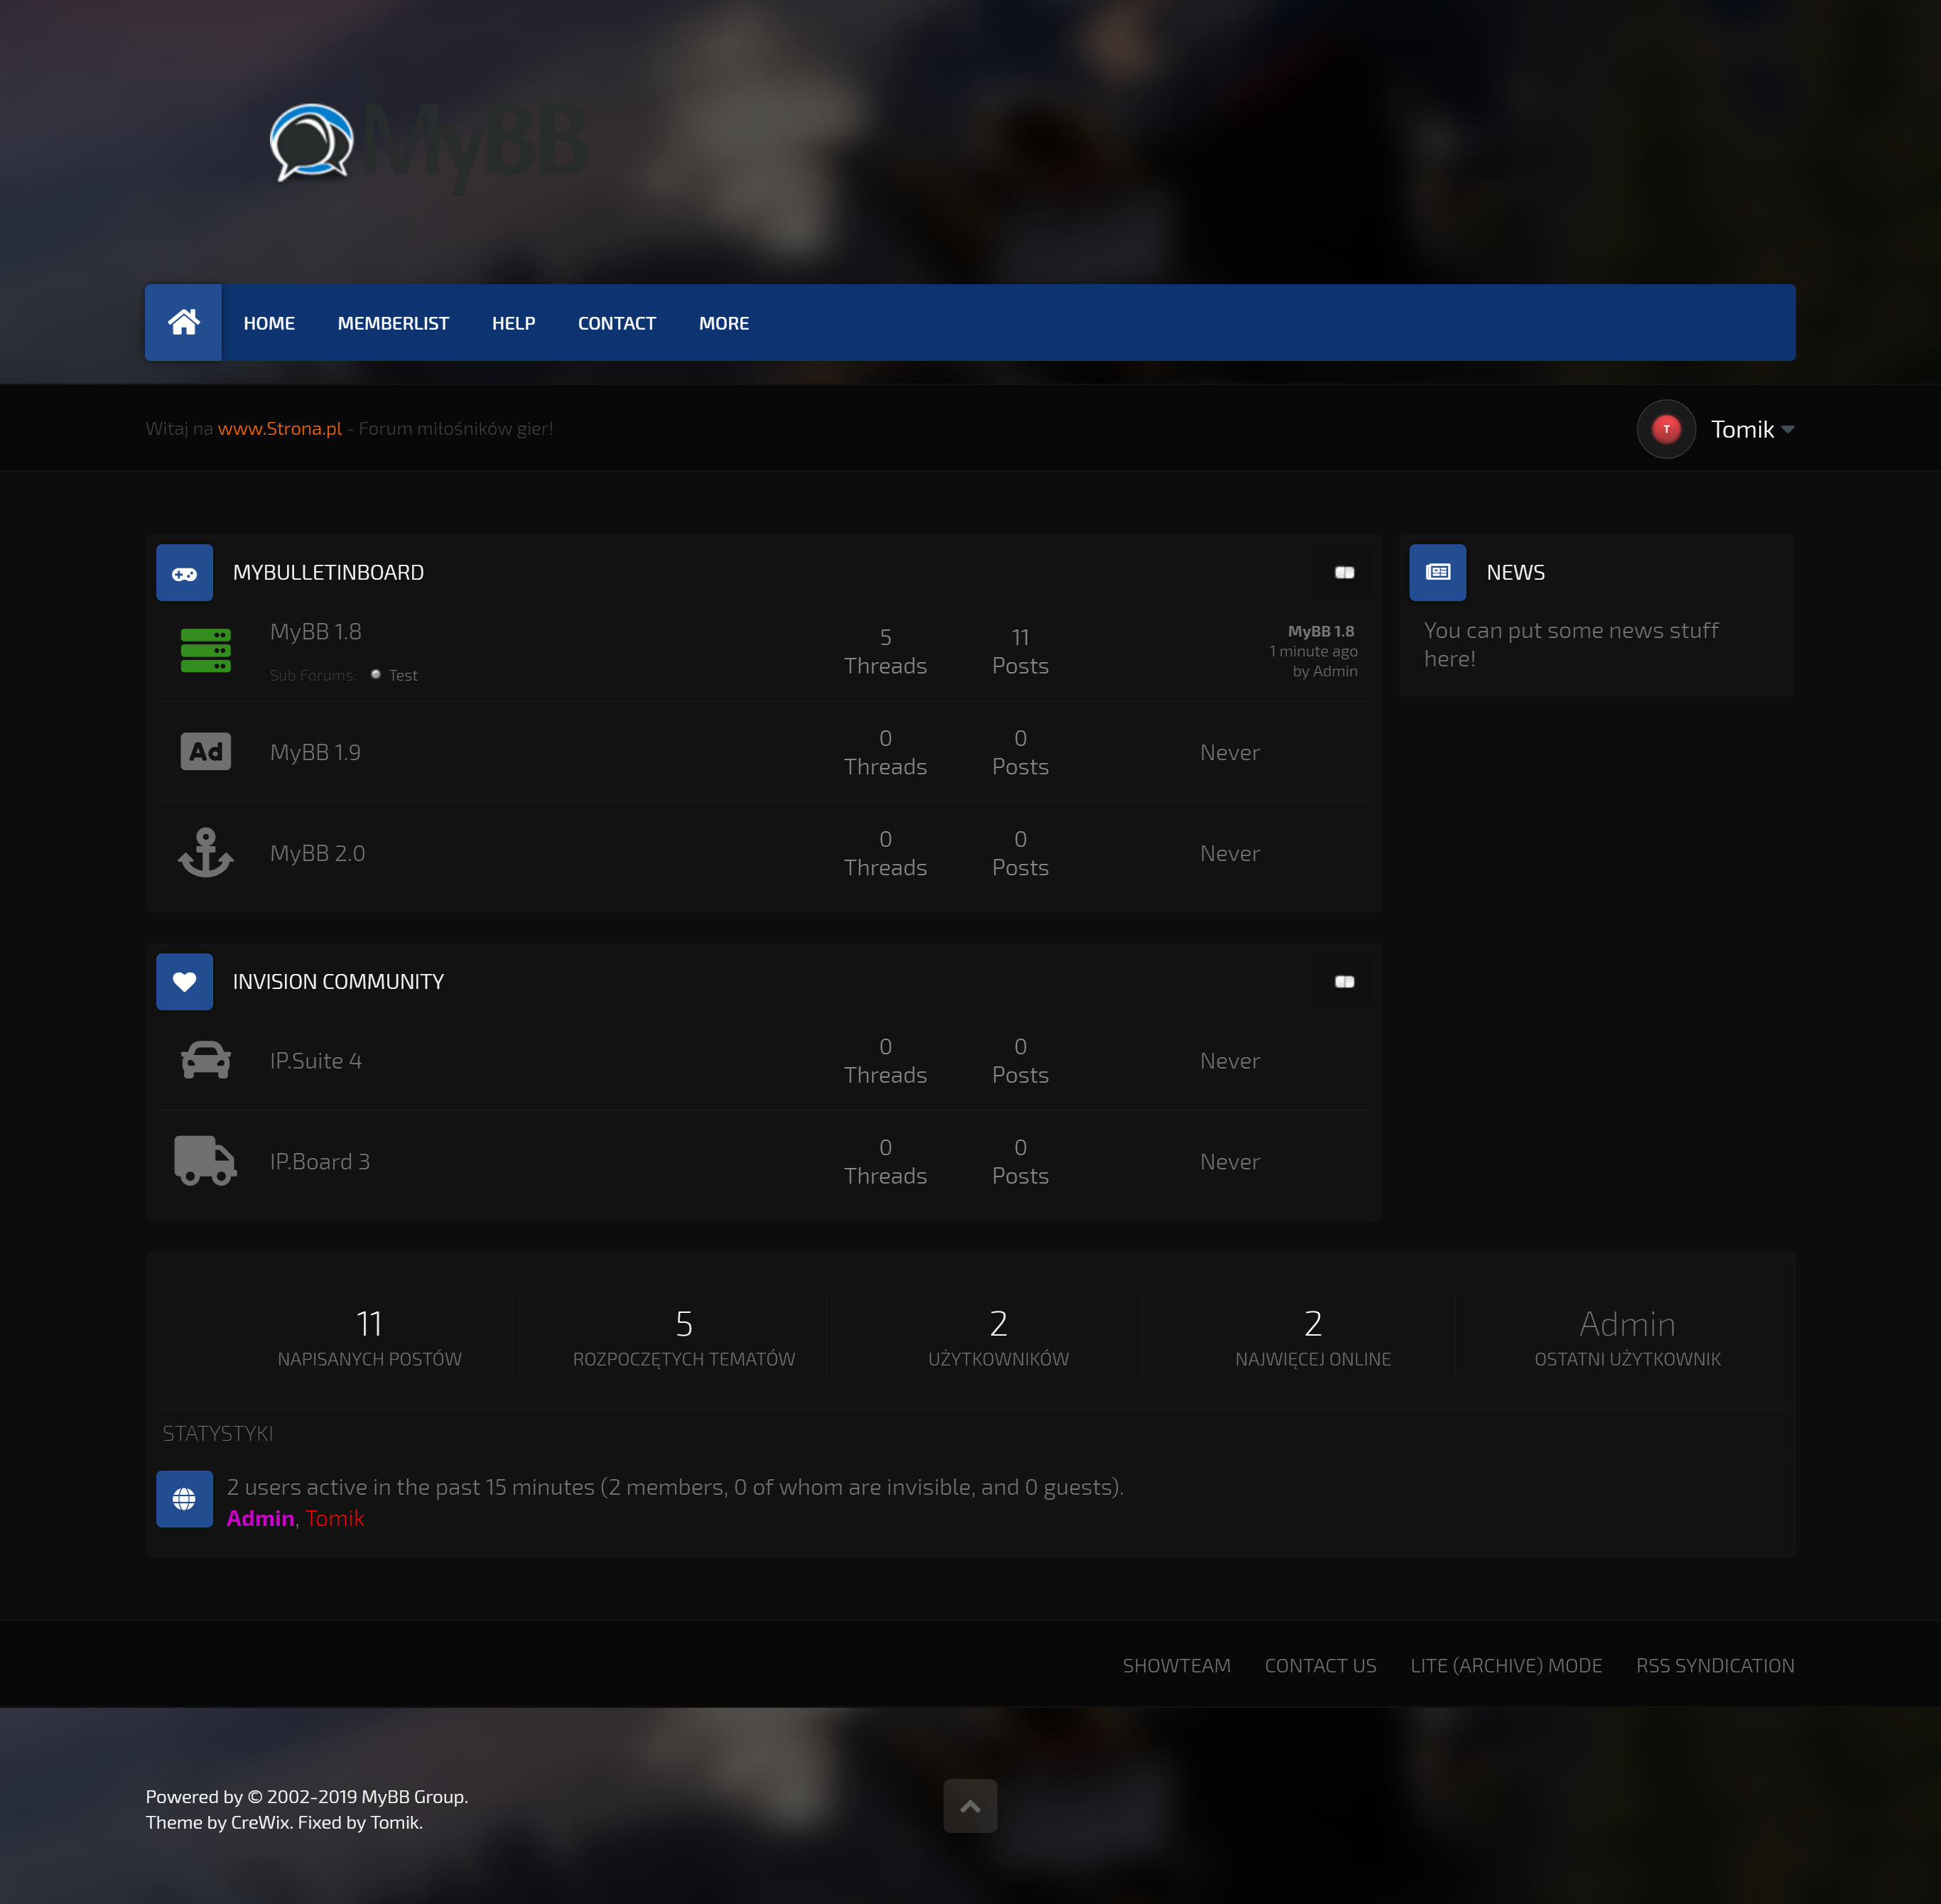Image resolution: width=1941 pixels, height=1904 pixels.
Task: Click the heart icon beside Invision Community
Action: [x=184, y=982]
